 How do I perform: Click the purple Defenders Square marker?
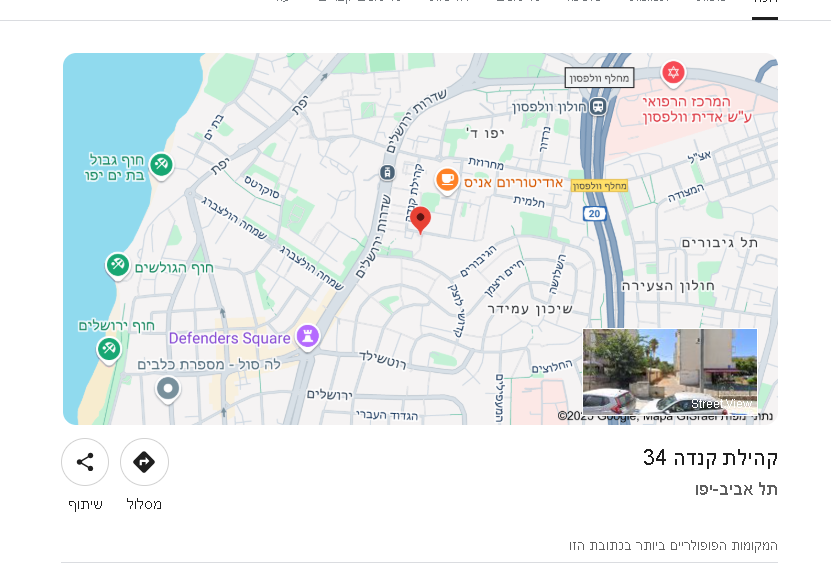pyautogui.click(x=308, y=338)
